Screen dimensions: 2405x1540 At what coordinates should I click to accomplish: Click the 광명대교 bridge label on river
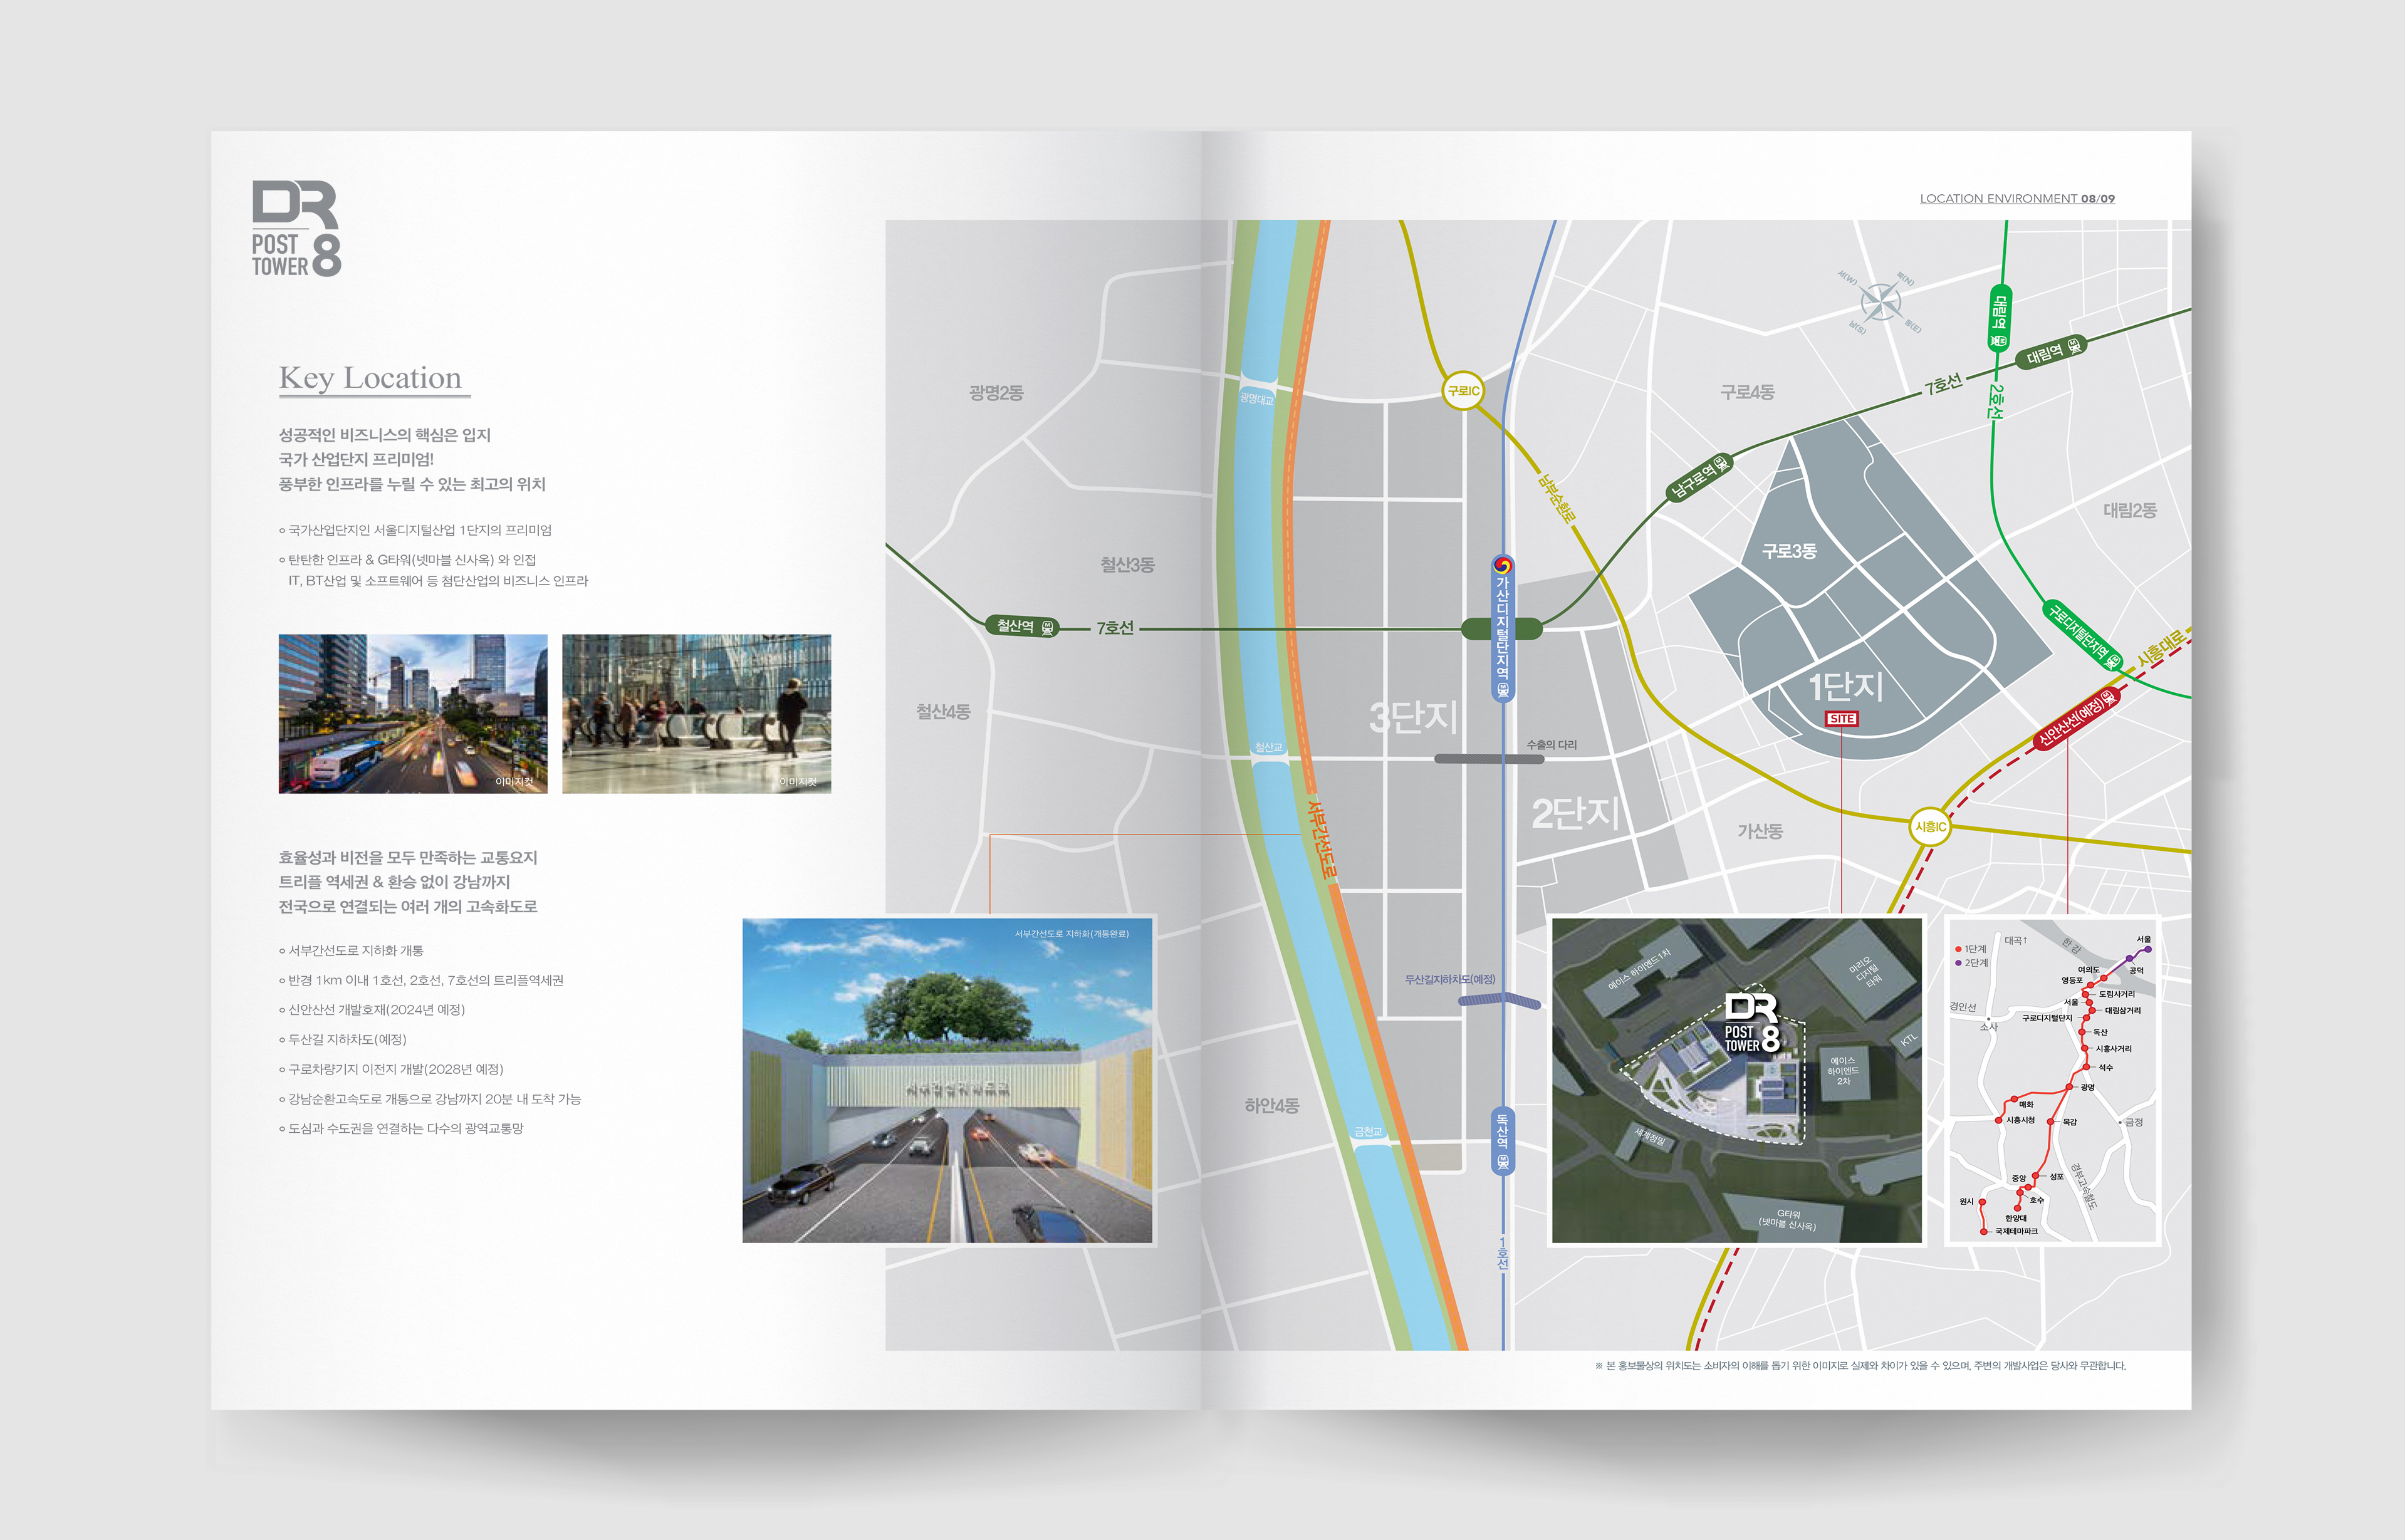point(1256,398)
